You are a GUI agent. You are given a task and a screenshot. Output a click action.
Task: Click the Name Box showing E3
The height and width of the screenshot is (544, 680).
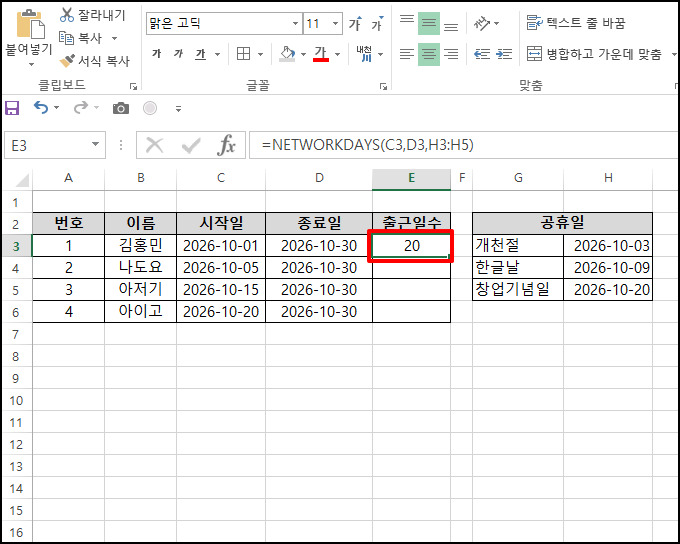click(55, 145)
